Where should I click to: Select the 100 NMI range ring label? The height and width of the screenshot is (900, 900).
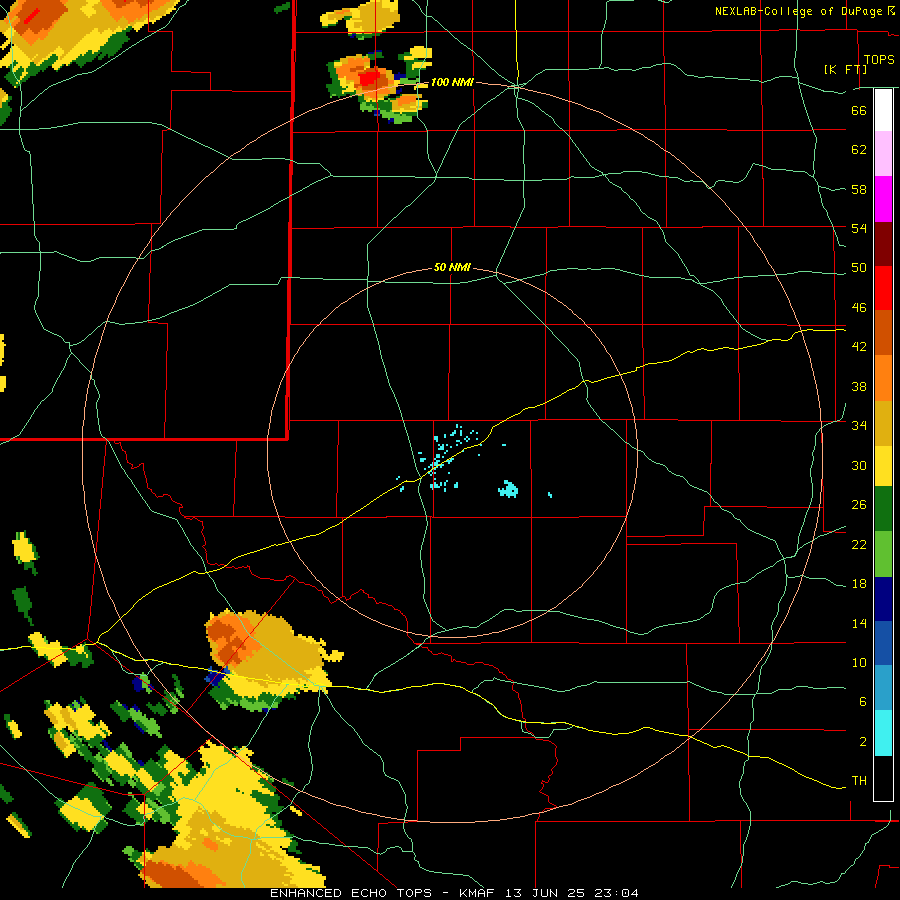click(452, 83)
